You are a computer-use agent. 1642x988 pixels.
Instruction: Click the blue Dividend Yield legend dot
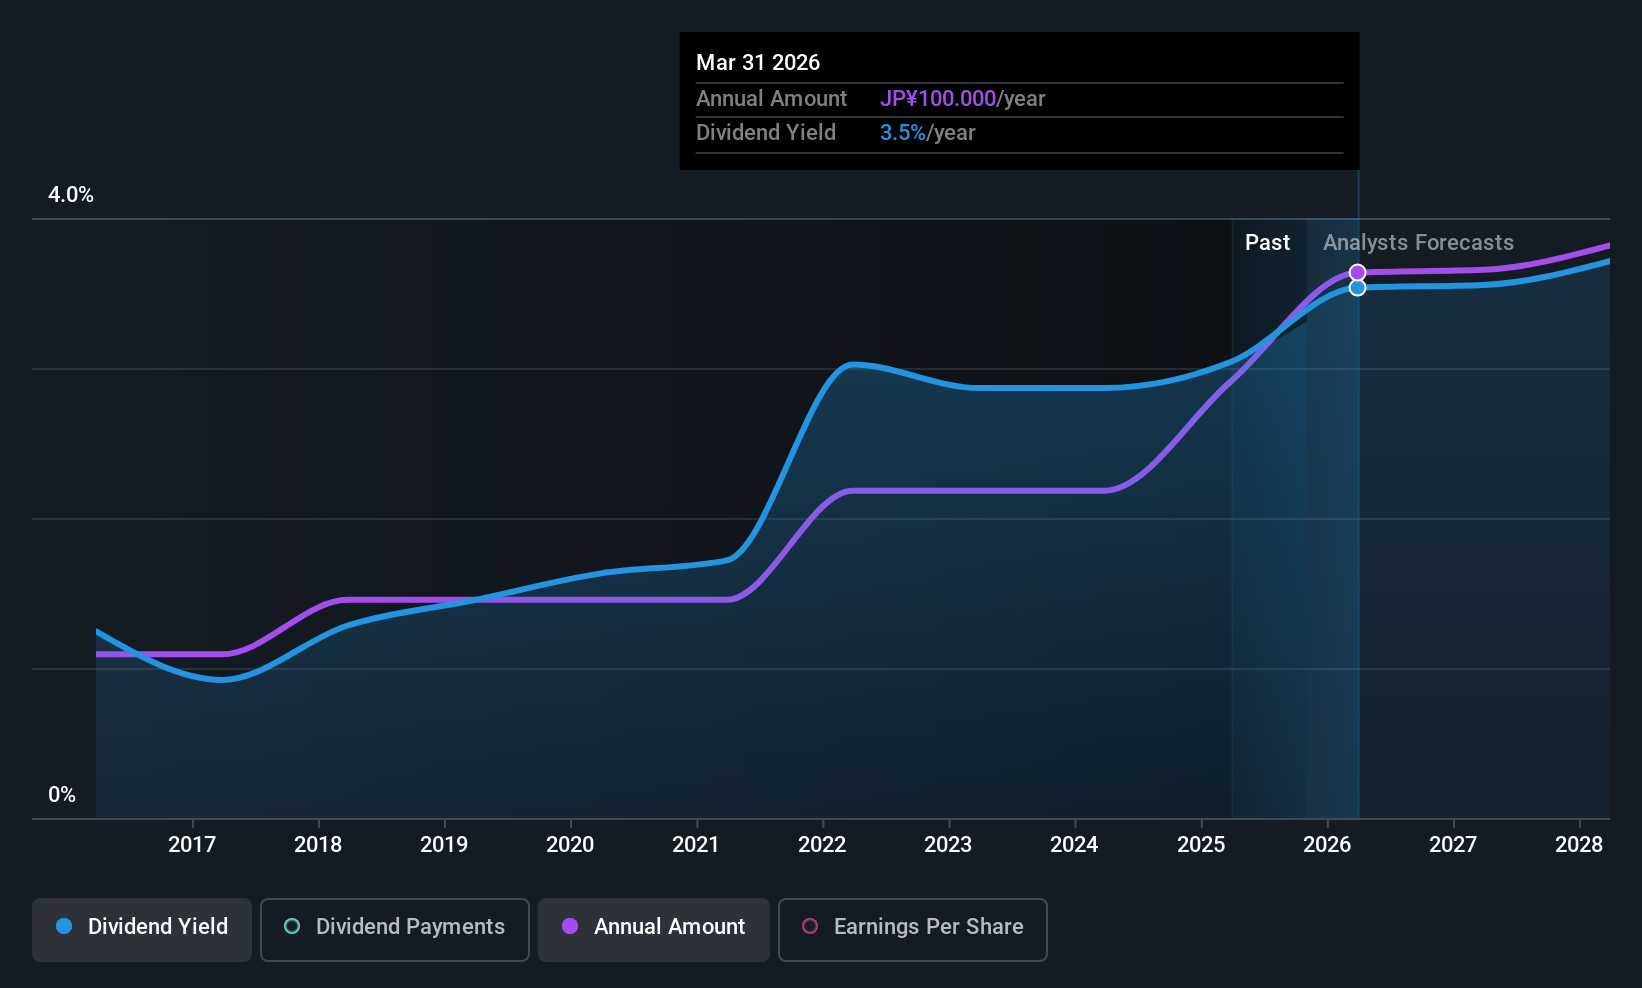64,927
